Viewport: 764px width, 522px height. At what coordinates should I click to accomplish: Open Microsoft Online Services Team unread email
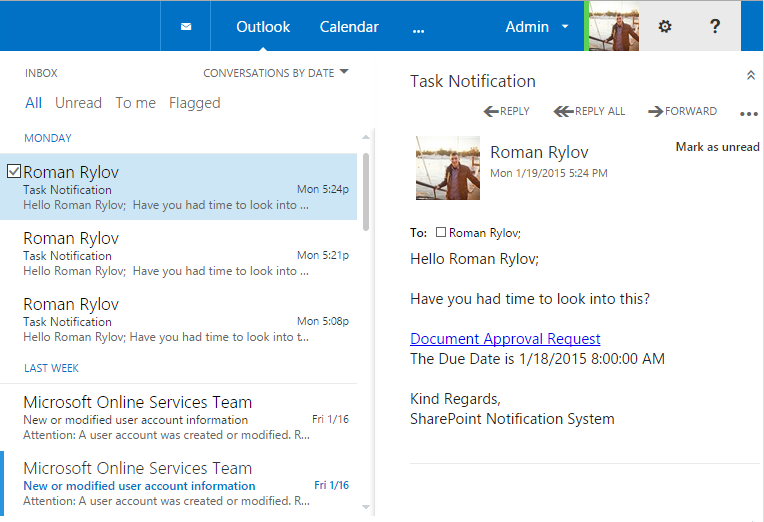coord(138,476)
